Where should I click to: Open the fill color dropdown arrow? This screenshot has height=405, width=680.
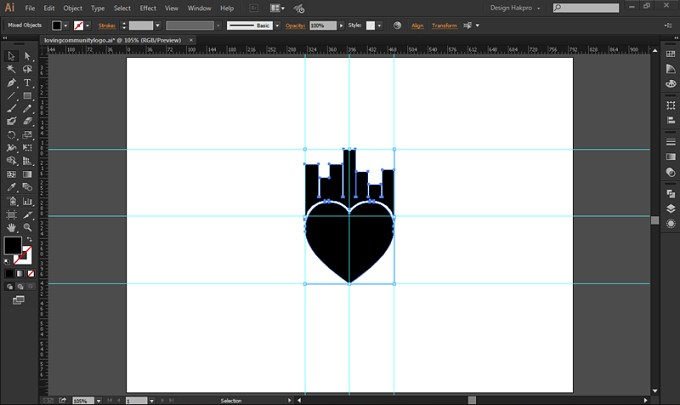click(66, 26)
